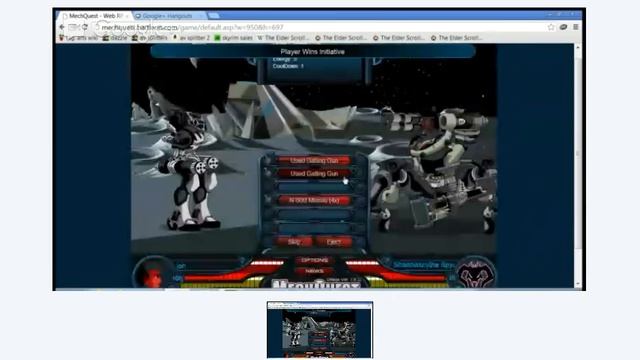
Task: Click the button below OPTIONS
Action: [314, 271]
